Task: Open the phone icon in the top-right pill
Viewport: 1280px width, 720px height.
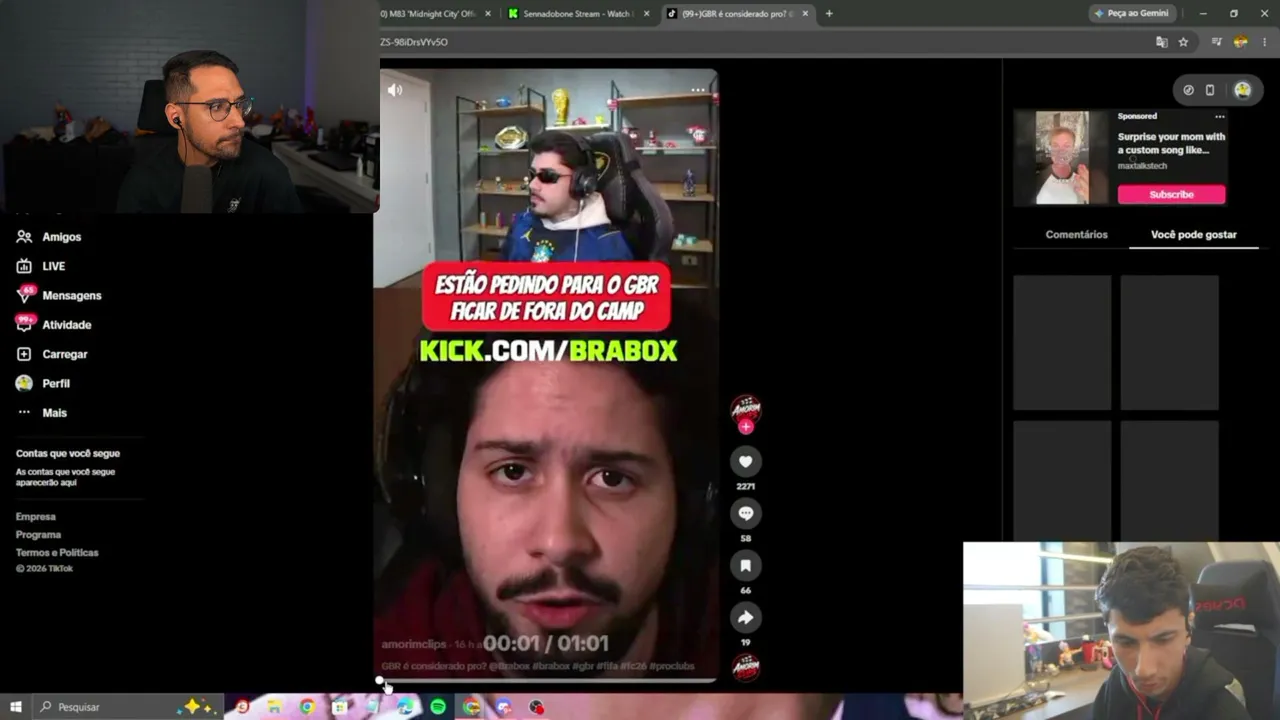Action: pos(1210,90)
